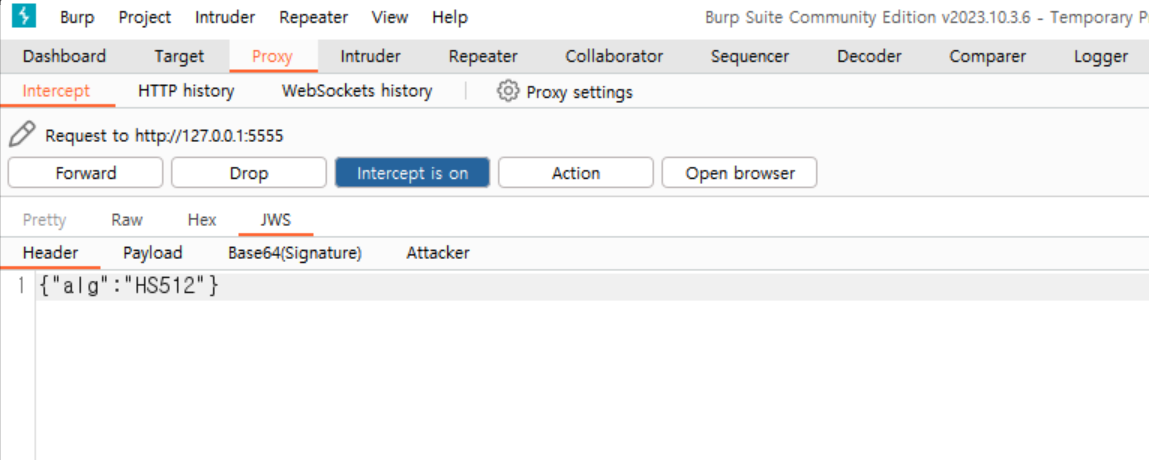Viewport: 1149px width, 460px height.
Task: Switch to the Repeater tool tab
Action: (x=483, y=56)
